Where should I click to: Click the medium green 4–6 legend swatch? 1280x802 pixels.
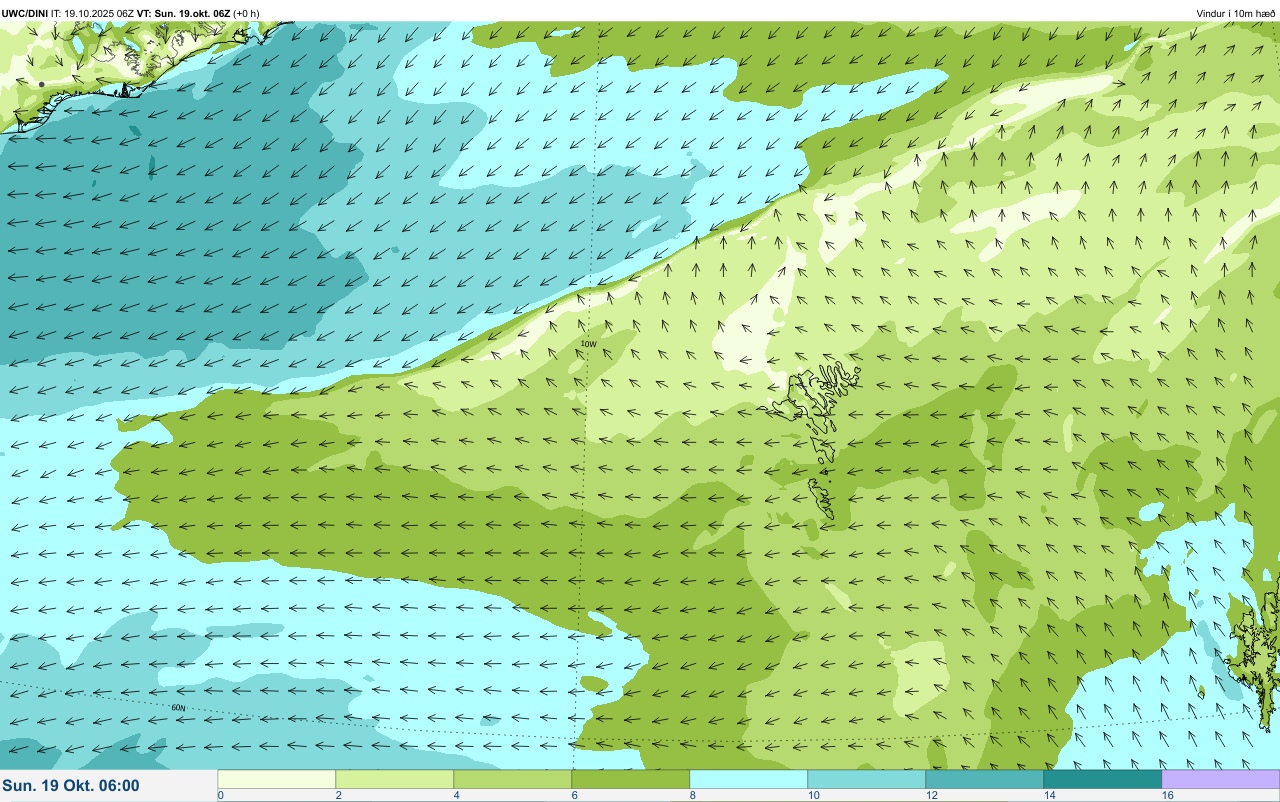[x=512, y=779]
